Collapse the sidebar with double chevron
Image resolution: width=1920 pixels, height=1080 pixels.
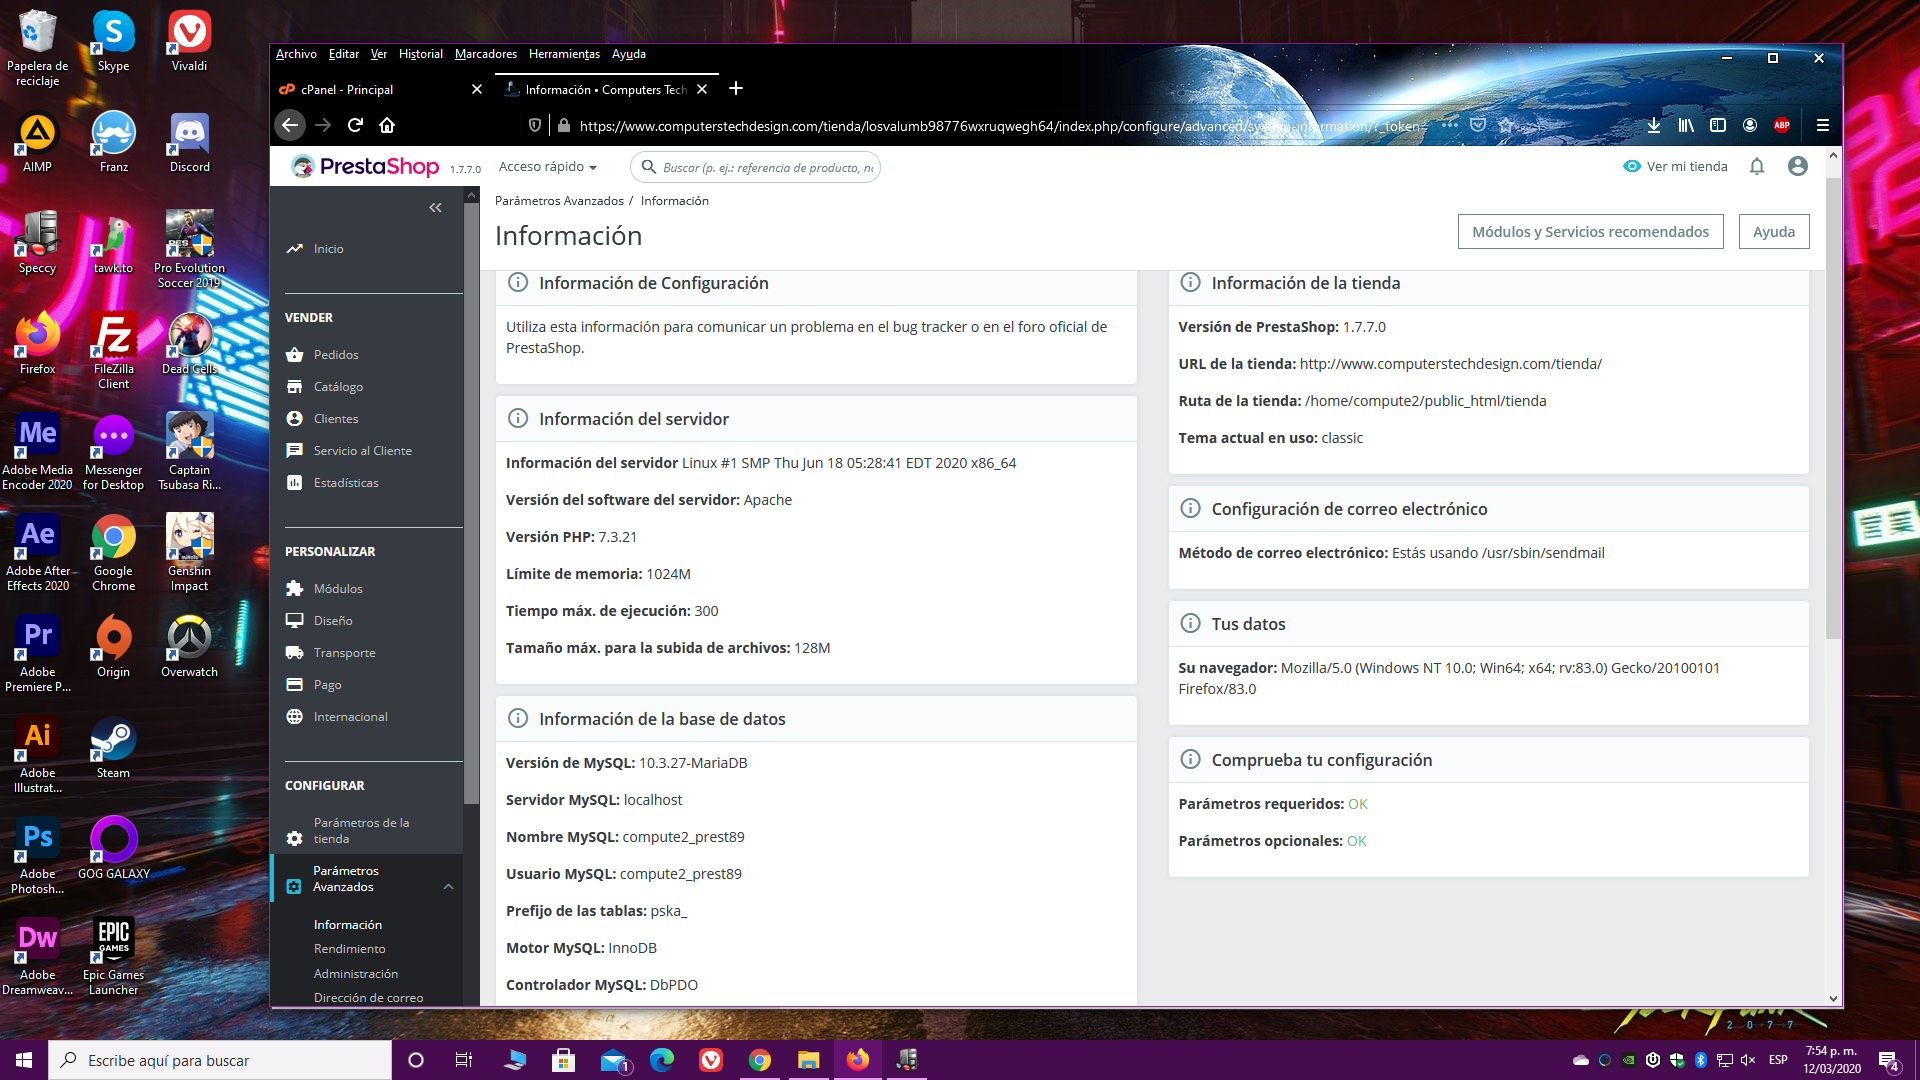point(435,208)
